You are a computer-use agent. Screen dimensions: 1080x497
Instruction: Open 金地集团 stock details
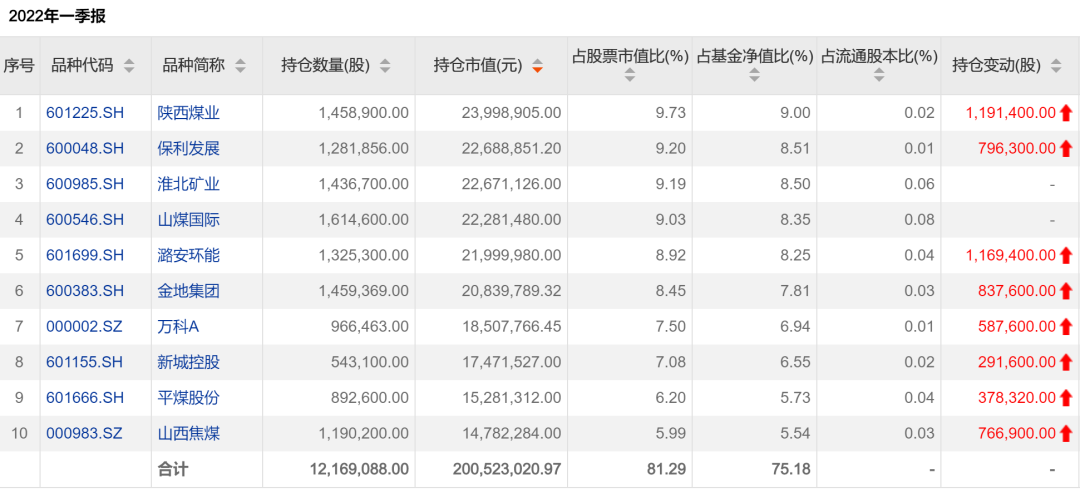[x=188, y=291]
